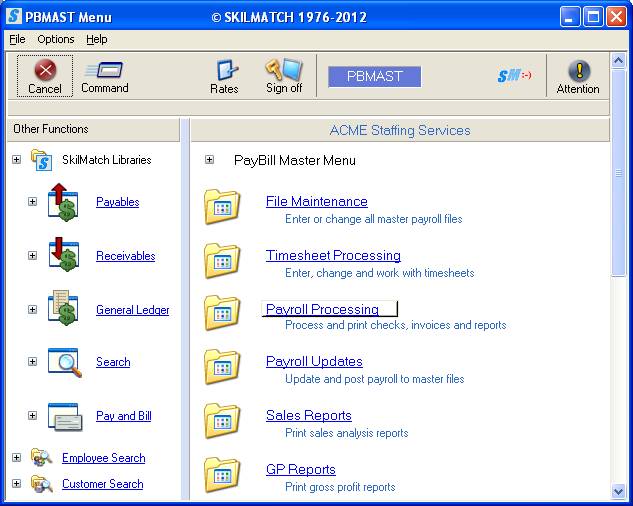Open the Rates tool icon

226,69
